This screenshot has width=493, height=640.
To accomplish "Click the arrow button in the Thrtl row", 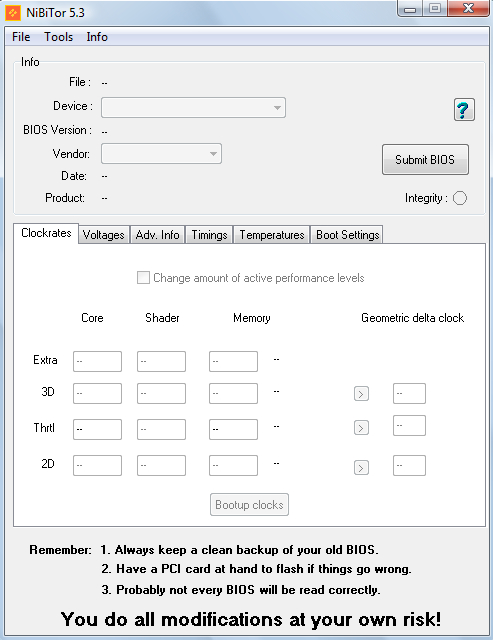I will click(361, 428).
